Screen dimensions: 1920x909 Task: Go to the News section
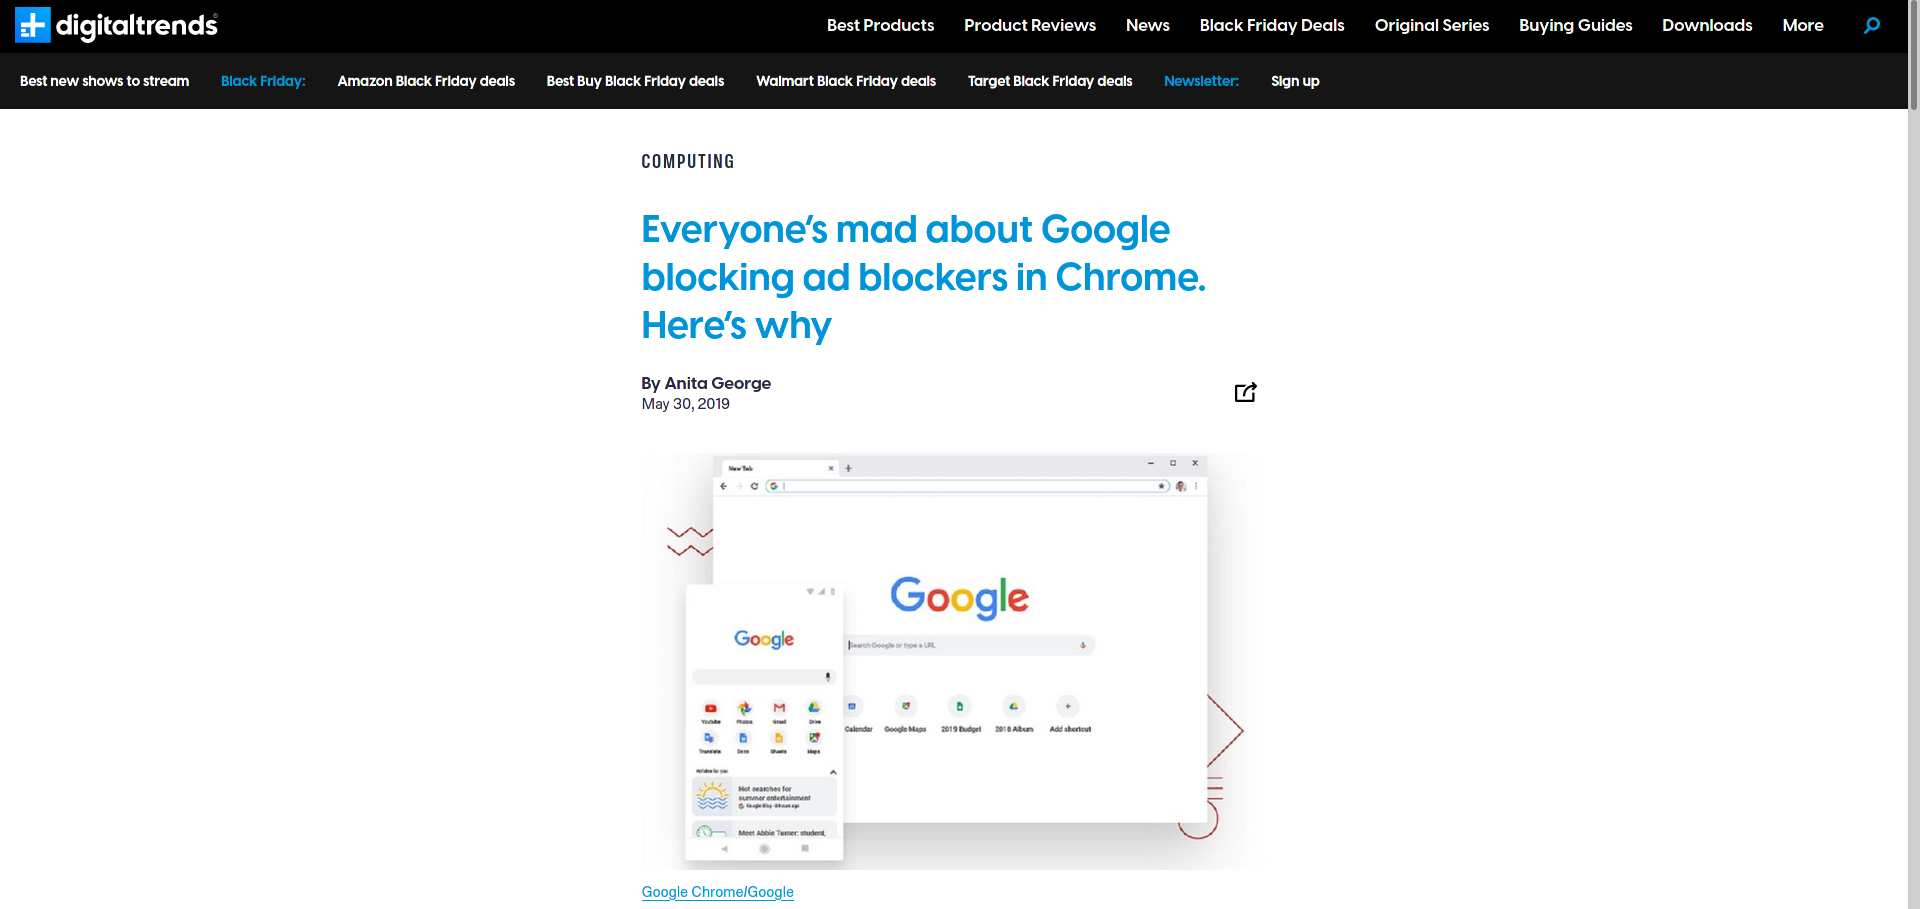tap(1148, 25)
